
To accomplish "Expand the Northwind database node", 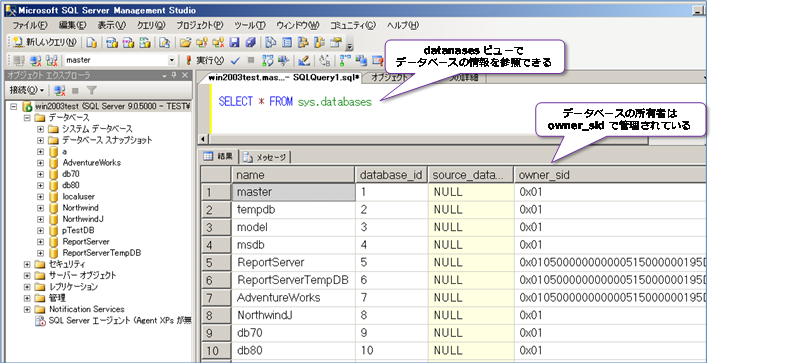I will tap(40, 208).
